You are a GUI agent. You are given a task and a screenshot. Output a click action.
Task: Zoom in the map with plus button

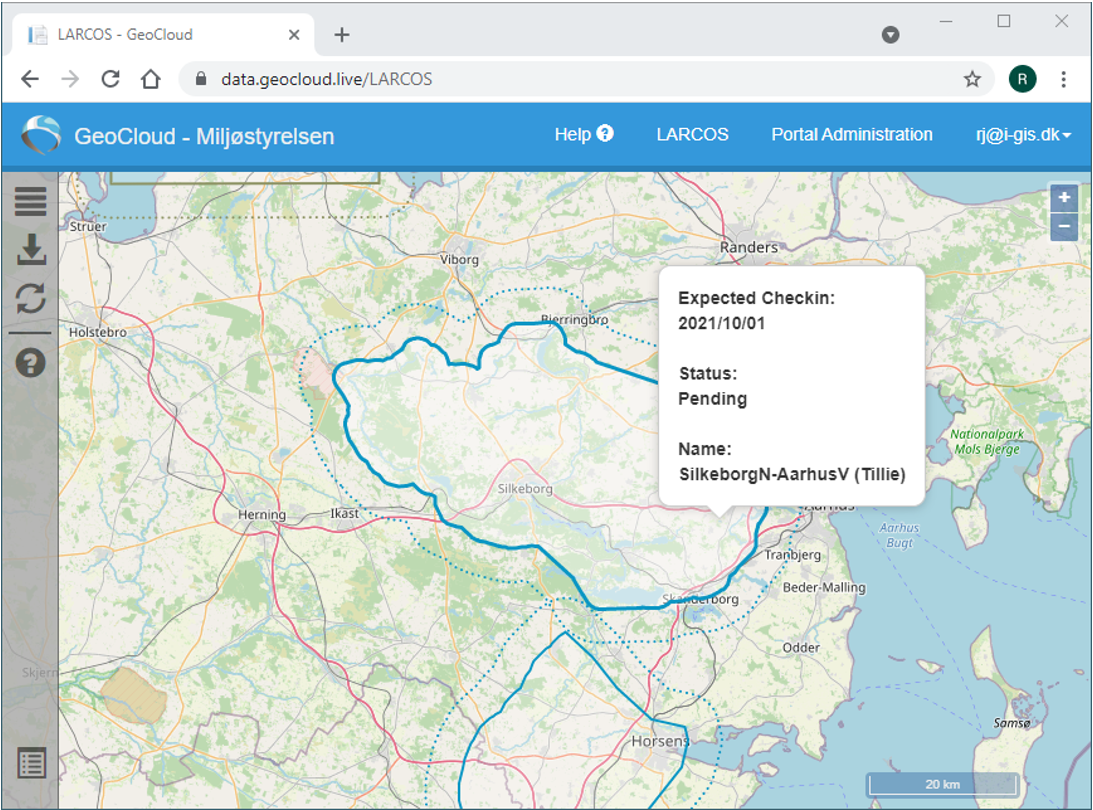click(1064, 198)
